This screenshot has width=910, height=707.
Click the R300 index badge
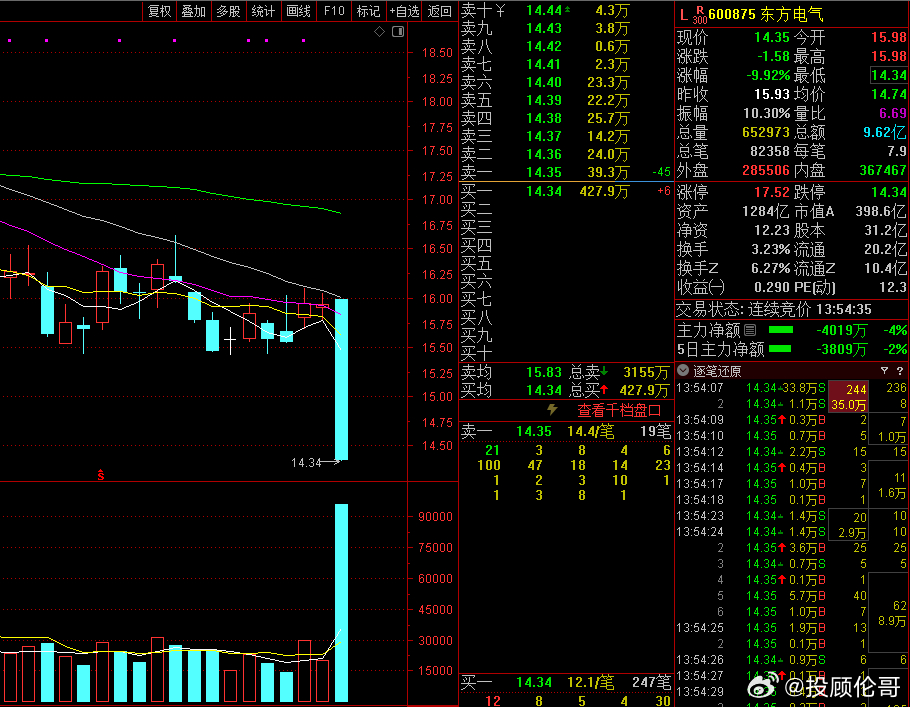(x=699, y=16)
